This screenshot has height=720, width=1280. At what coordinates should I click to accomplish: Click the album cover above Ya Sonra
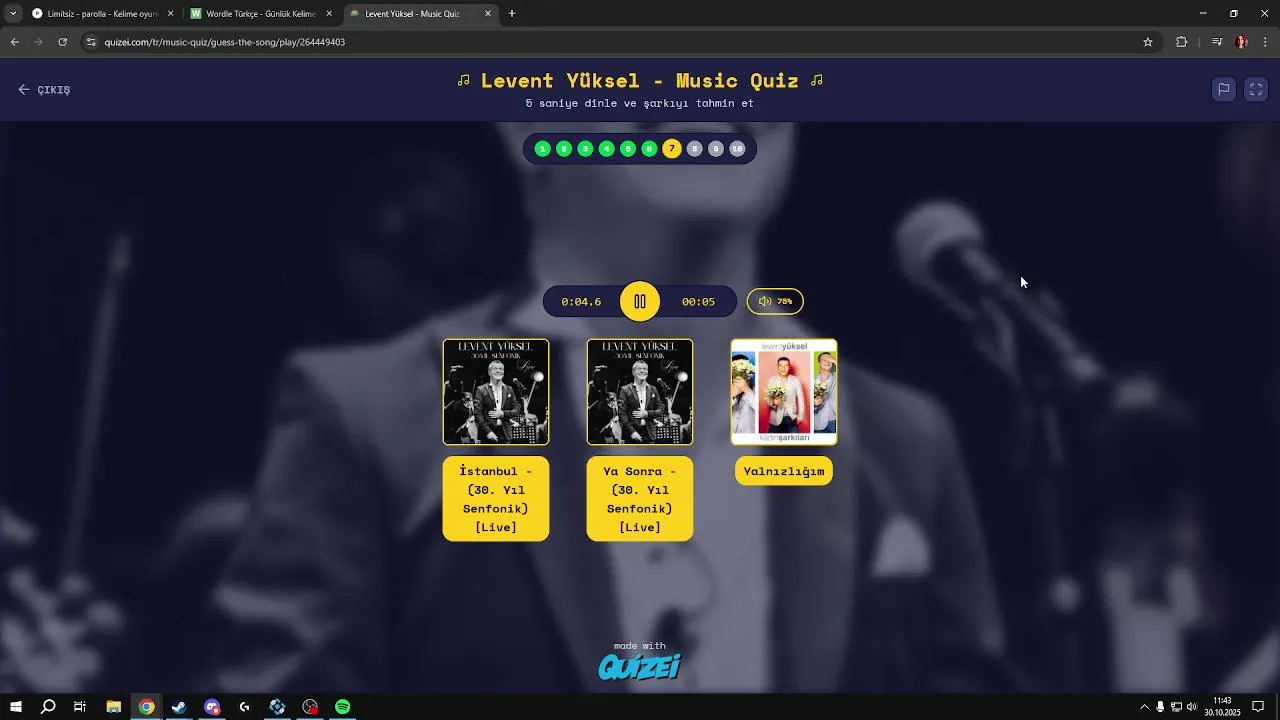[640, 392]
